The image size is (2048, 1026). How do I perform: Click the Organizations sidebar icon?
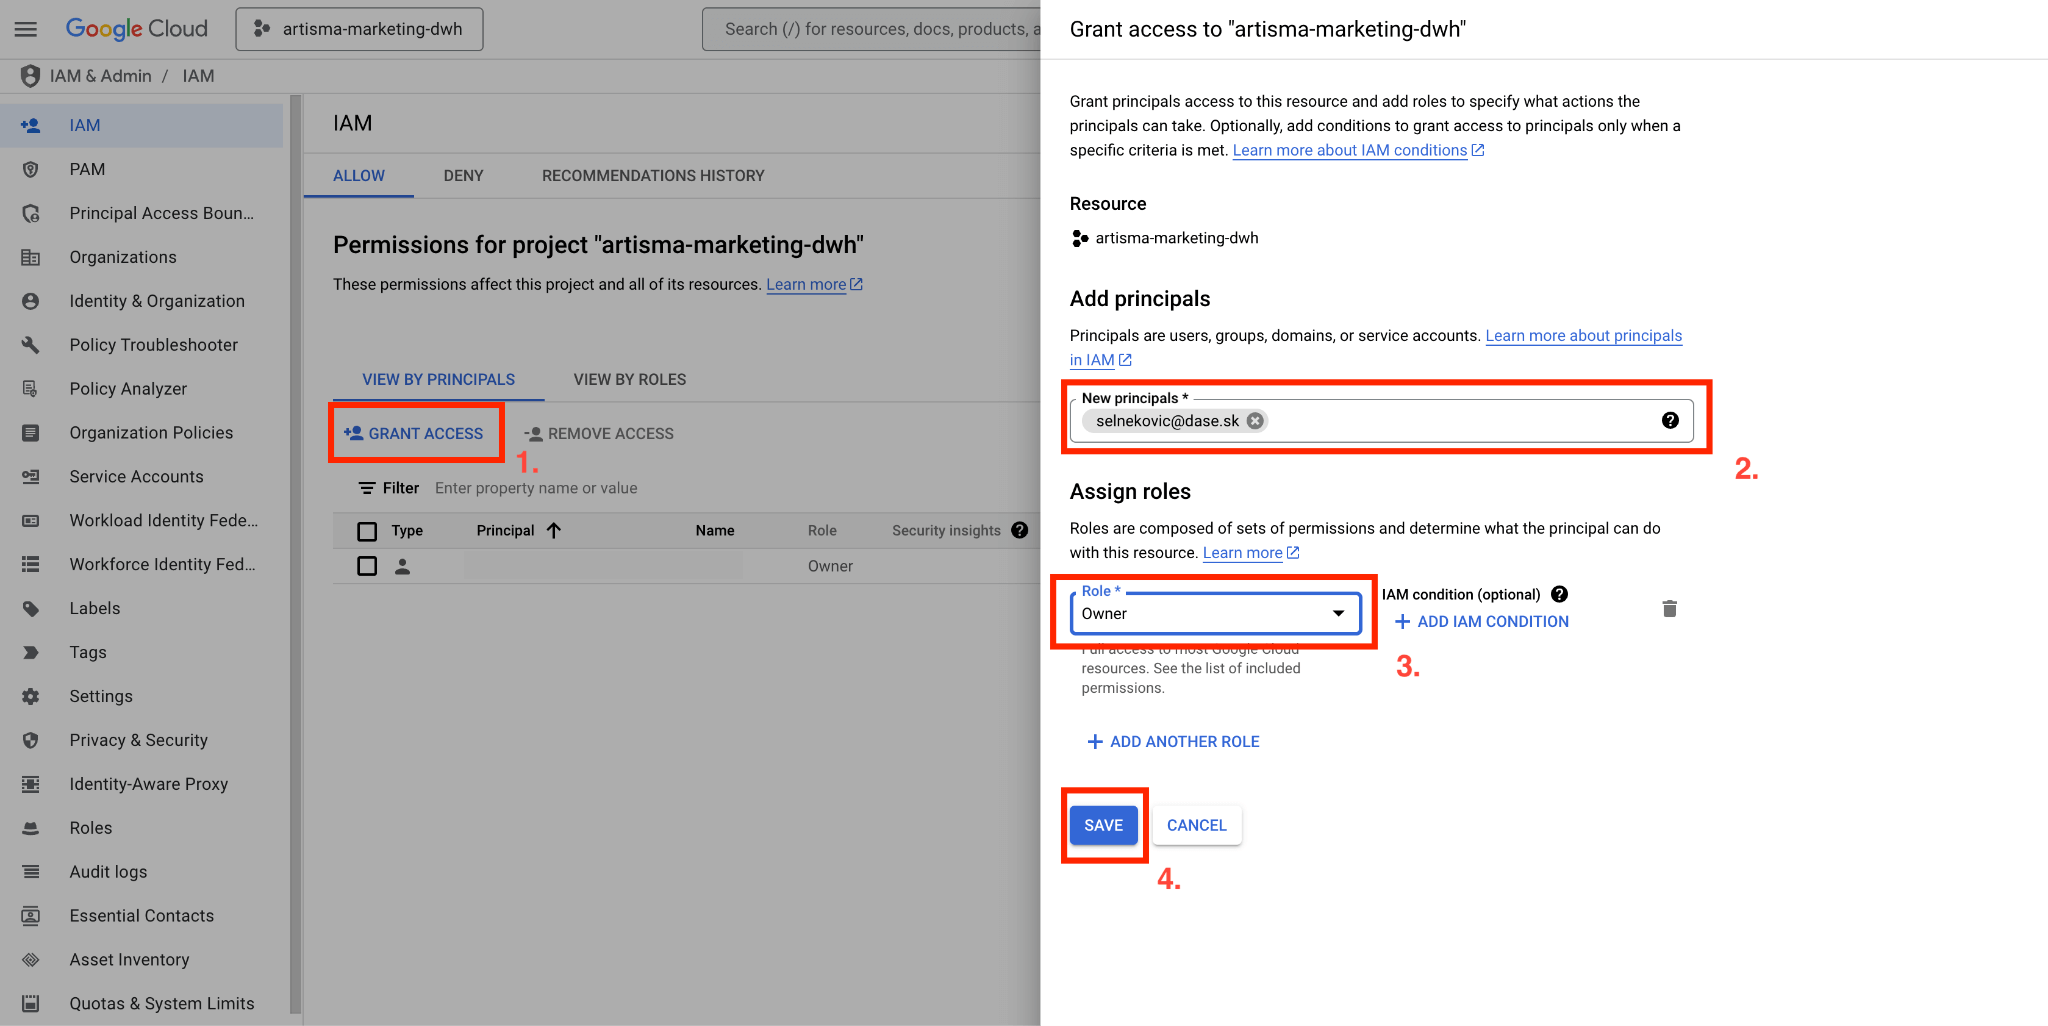click(x=31, y=258)
